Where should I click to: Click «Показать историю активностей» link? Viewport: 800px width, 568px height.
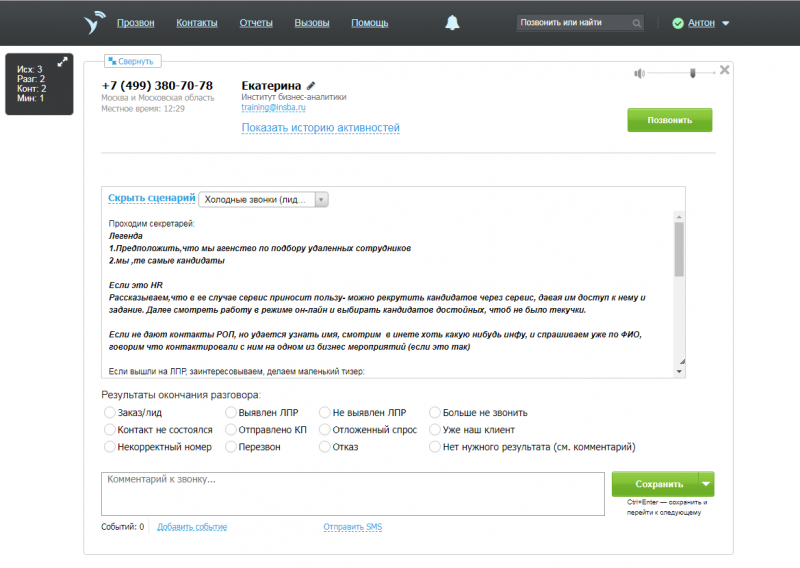pyautogui.click(x=320, y=128)
